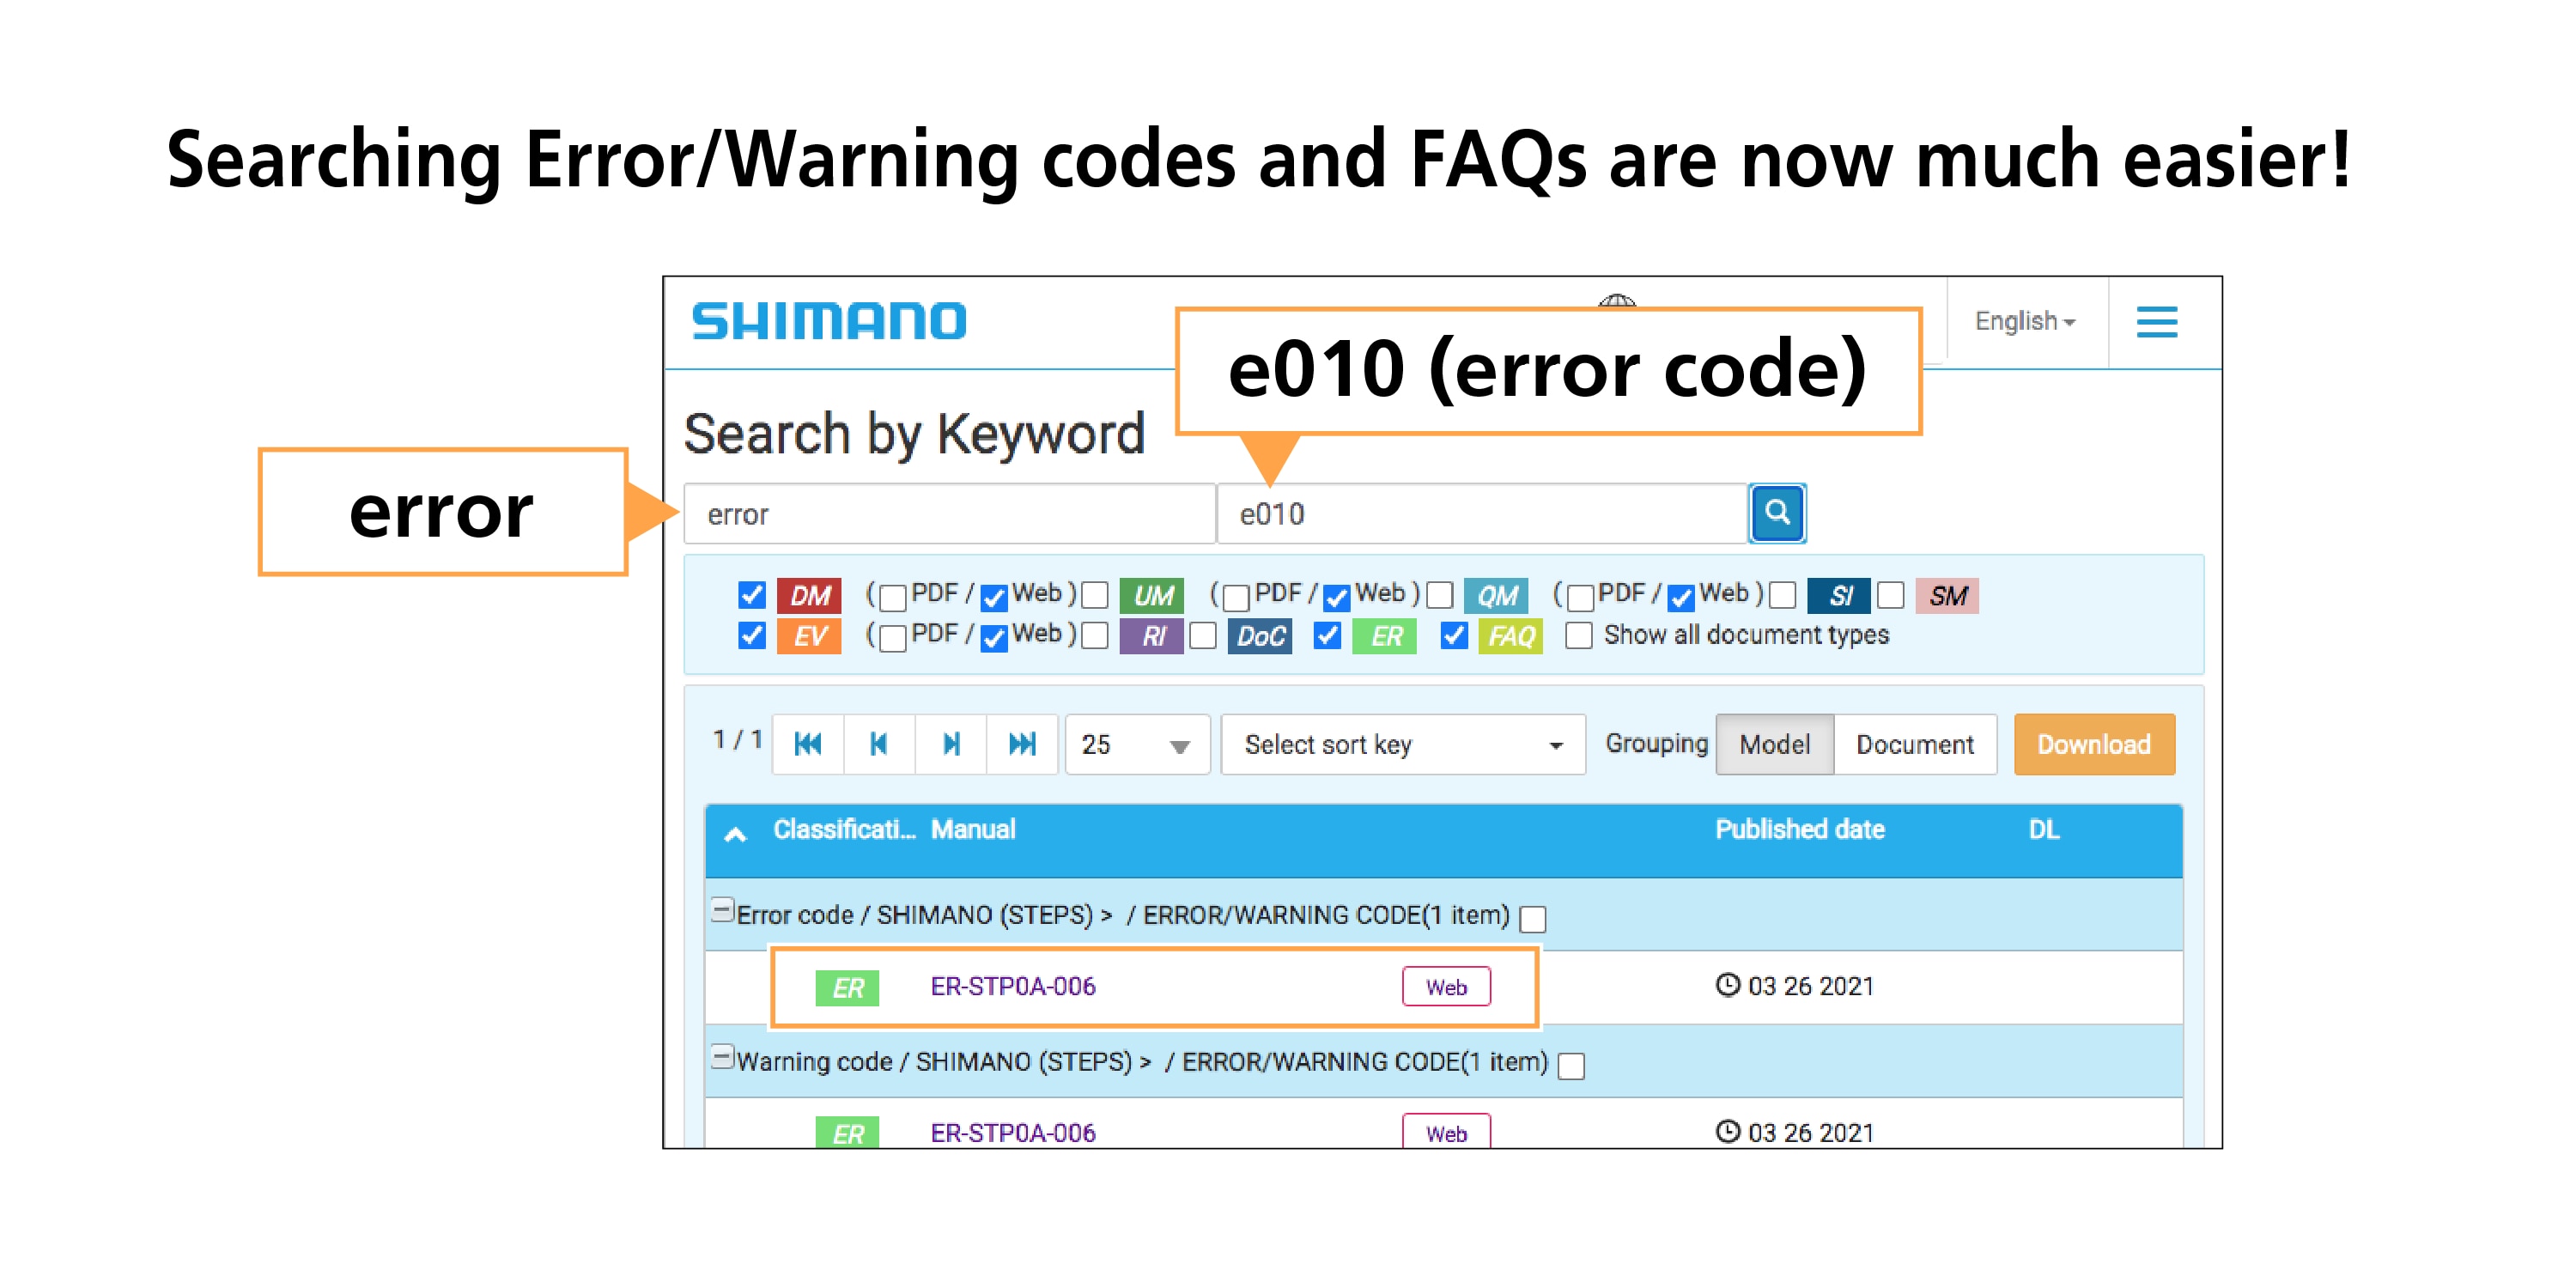
Task: Collapse the results table header chevron
Action: (x=735, y=834)
